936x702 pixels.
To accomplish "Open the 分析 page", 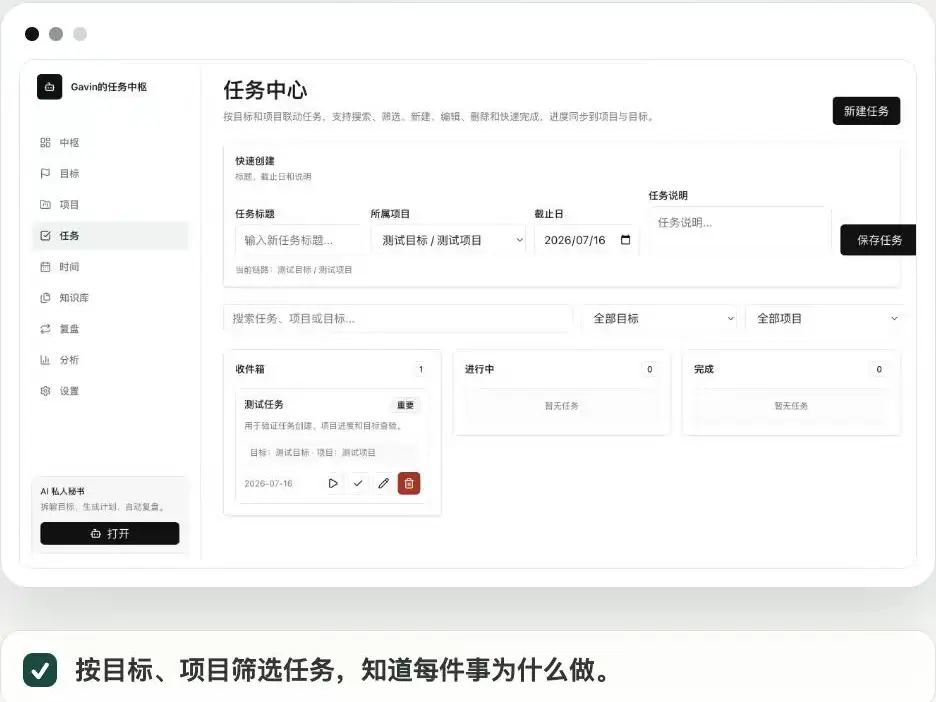I will [x=110, y=360].
